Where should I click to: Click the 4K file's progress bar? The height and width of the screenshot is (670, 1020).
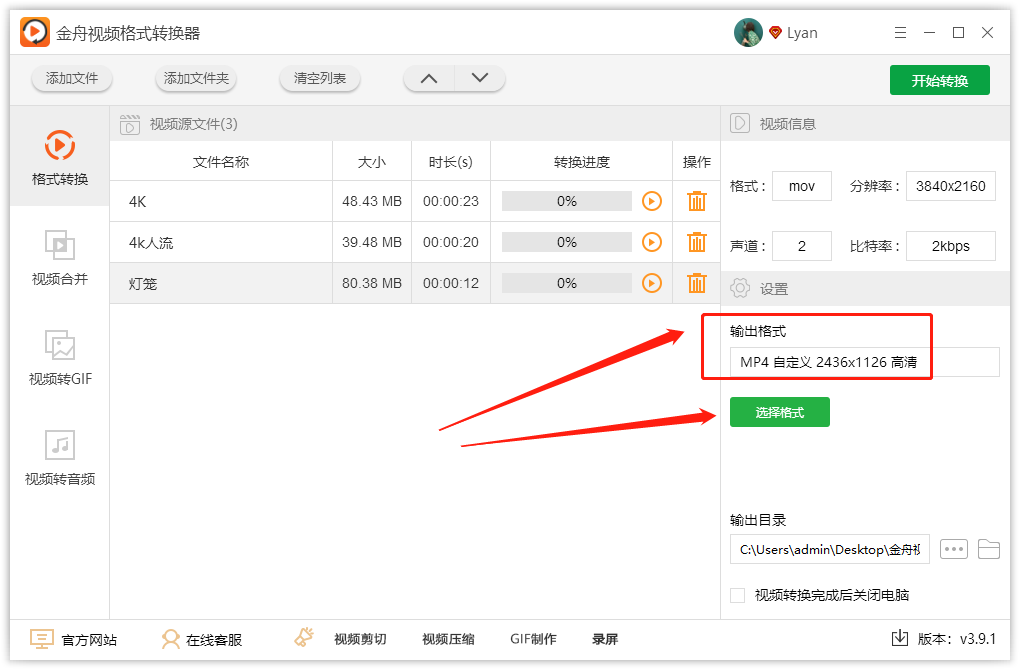[x=566, y=201]
